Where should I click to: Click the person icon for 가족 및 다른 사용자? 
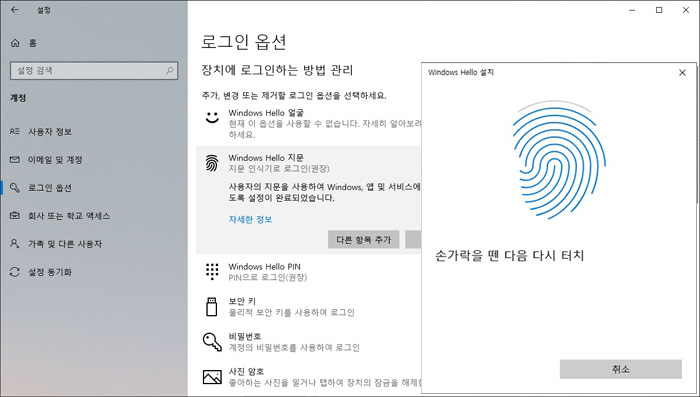[x=15, y=244]
